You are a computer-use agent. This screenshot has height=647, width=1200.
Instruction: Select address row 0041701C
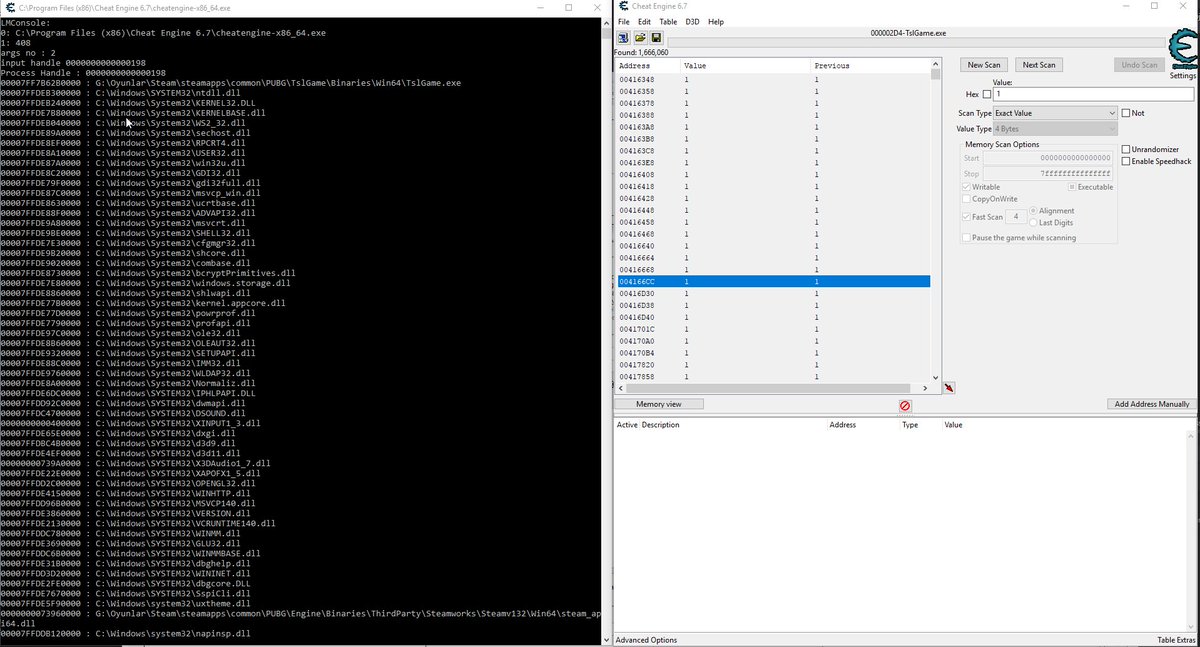coord(772,329)
